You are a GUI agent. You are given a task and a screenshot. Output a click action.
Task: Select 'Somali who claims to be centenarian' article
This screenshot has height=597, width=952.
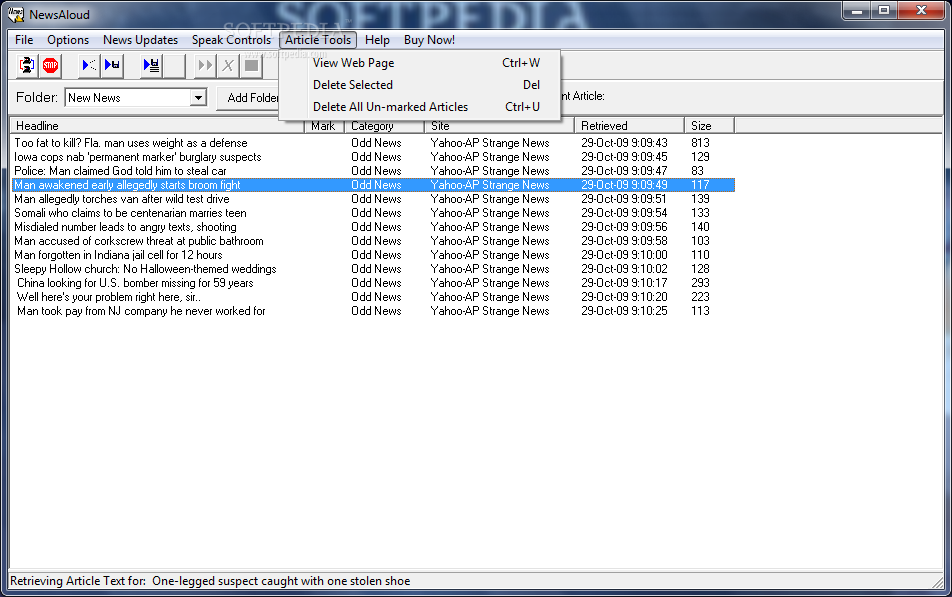coord(373,213)
